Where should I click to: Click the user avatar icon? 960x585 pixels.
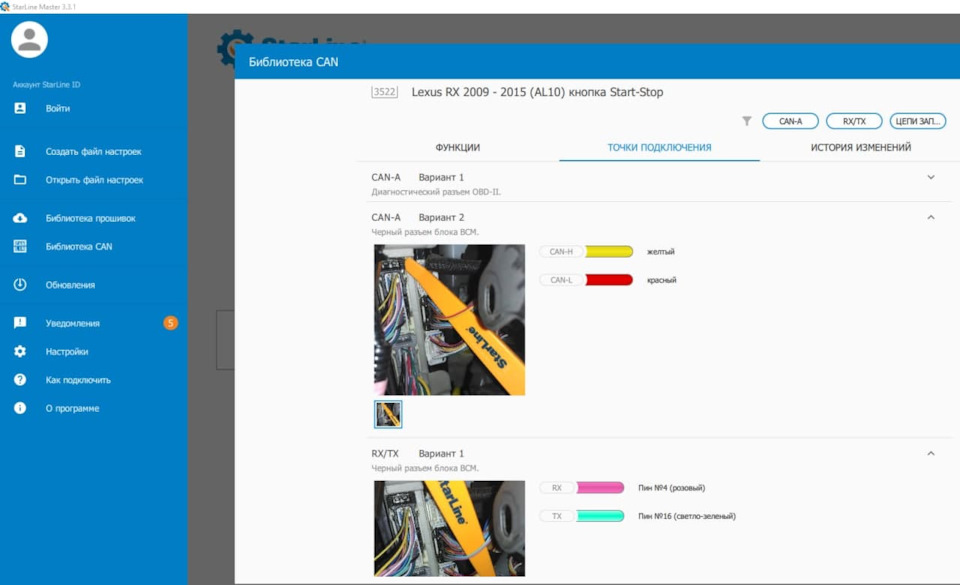29,40
